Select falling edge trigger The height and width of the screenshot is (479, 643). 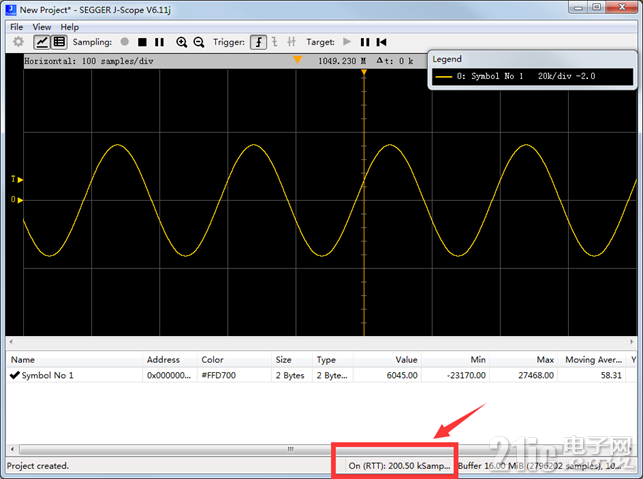275,42
